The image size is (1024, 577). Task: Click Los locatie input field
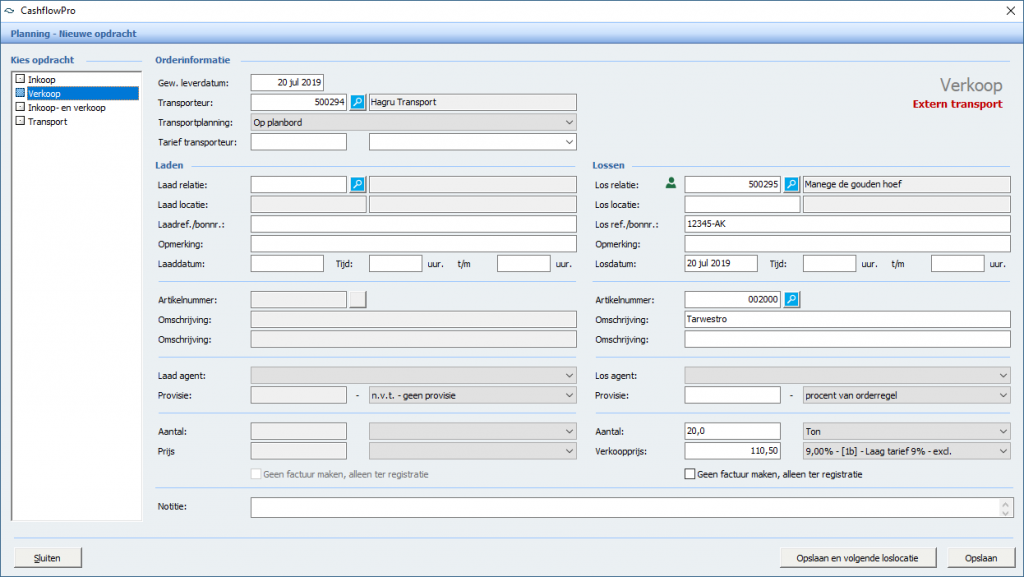[742, 204]
